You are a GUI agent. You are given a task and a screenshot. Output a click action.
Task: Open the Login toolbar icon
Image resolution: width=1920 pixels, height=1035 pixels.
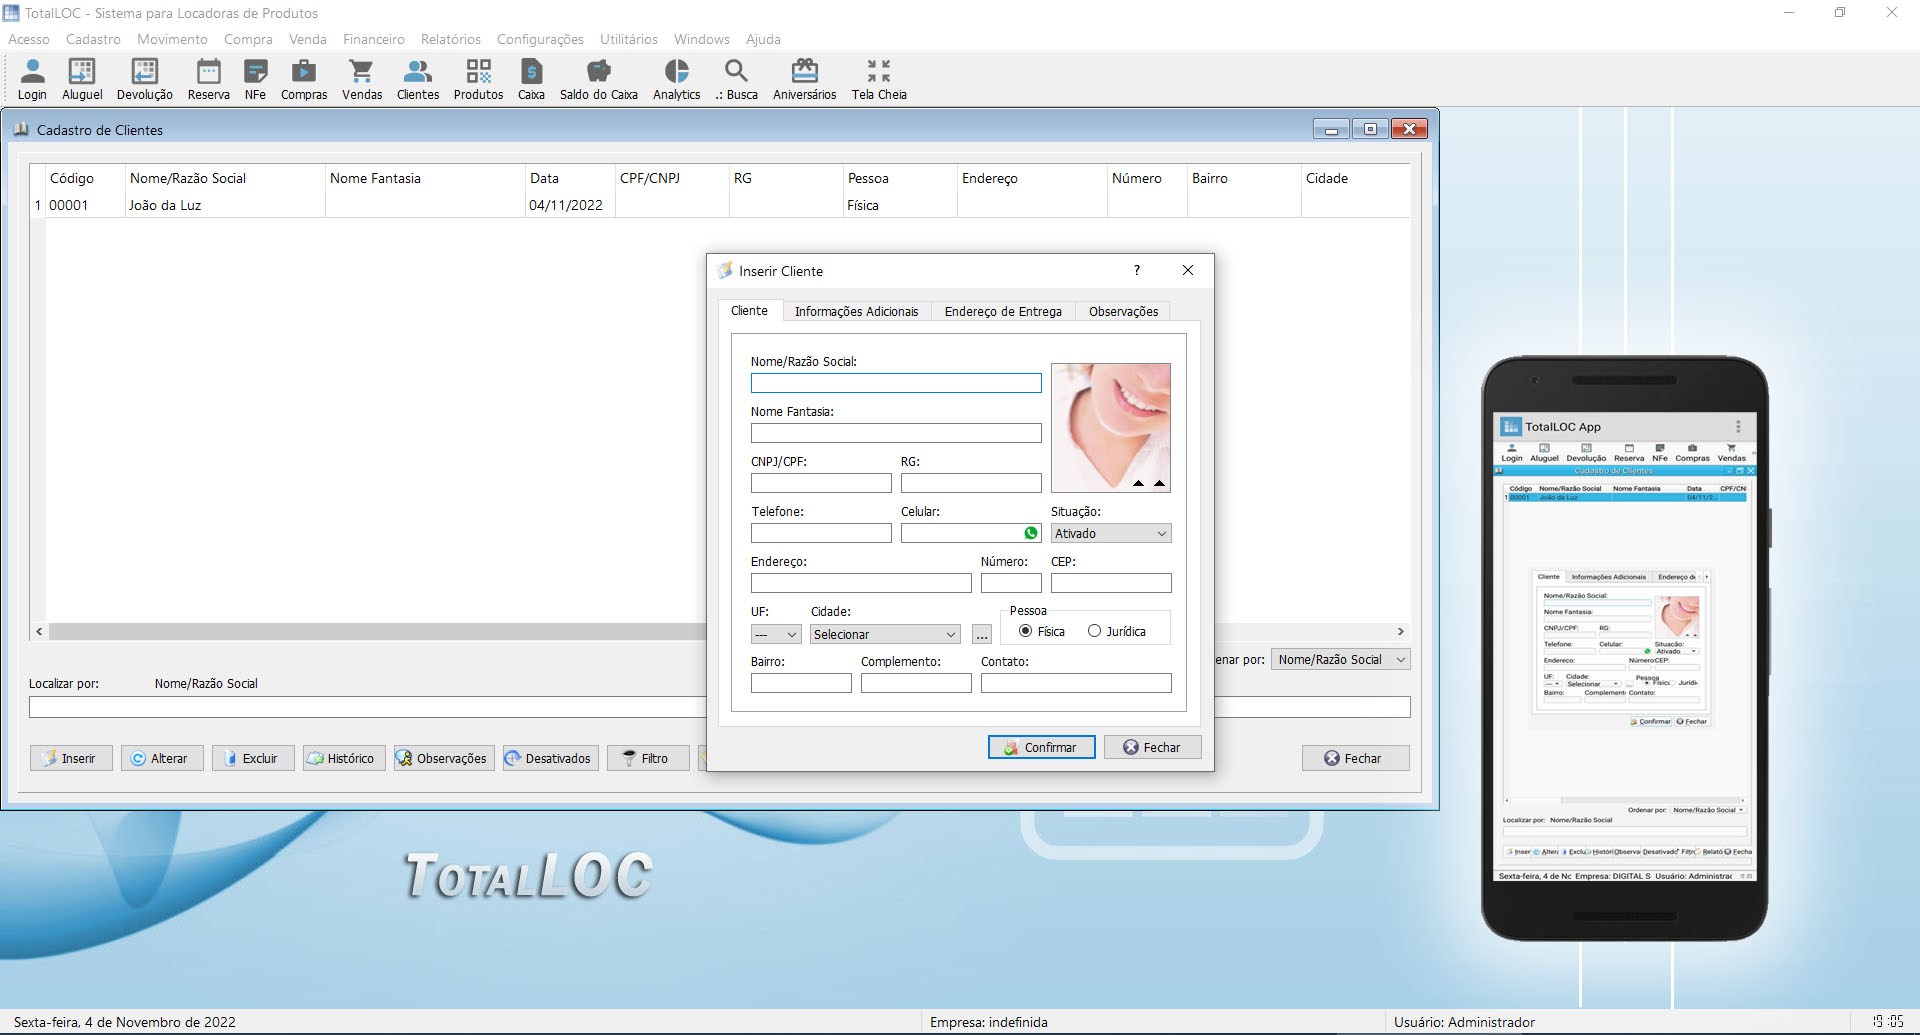pos(32,79)
